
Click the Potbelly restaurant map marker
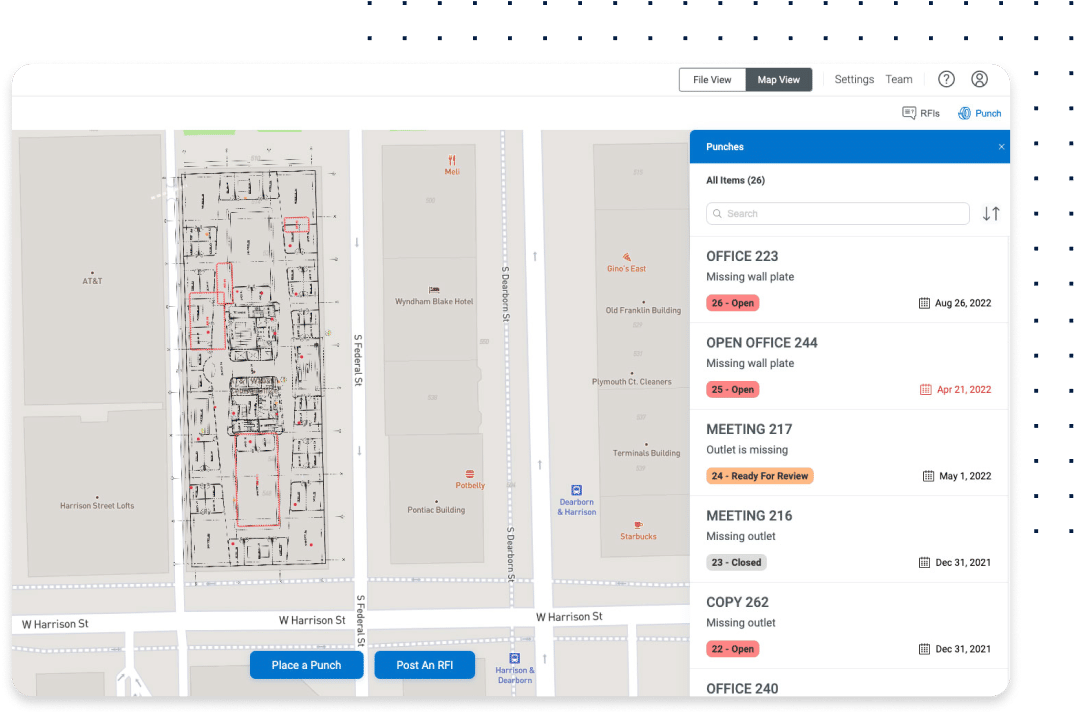point(469,474)
